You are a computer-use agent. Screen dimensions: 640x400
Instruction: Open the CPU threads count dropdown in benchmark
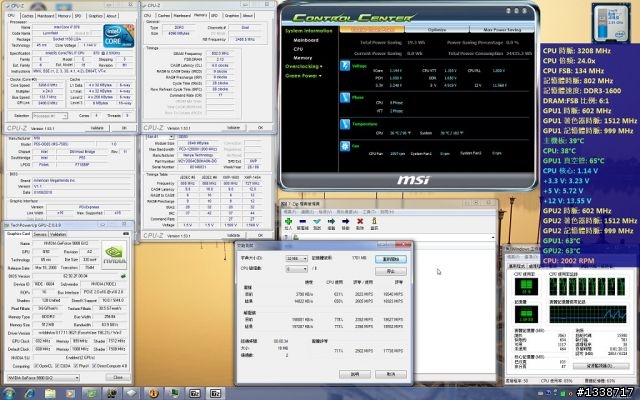tap(296, 269)
